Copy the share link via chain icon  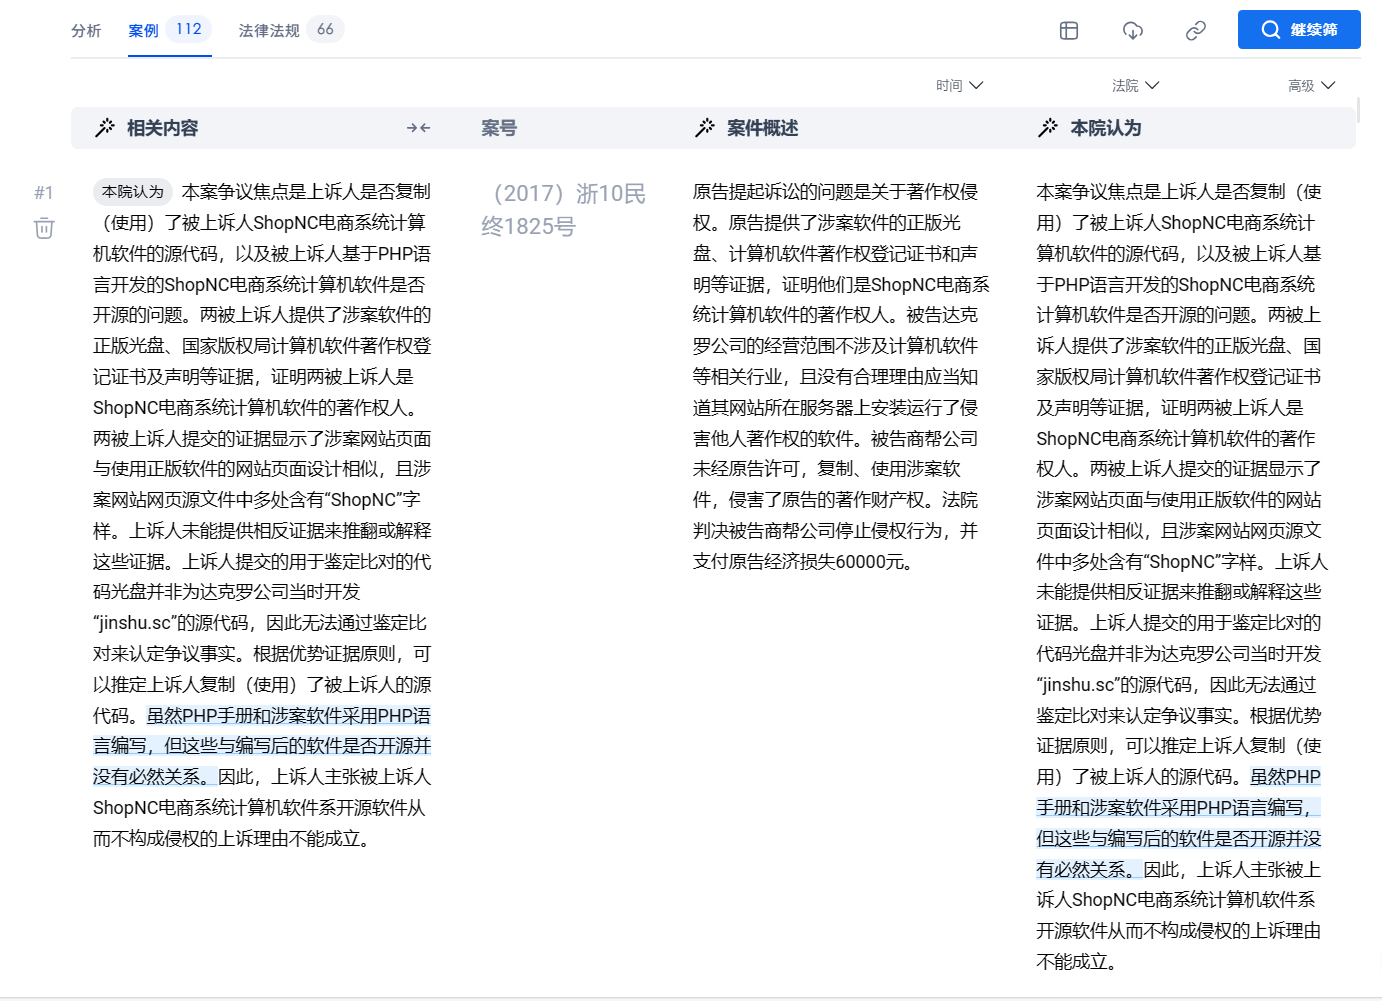[x=1195, y=31]
